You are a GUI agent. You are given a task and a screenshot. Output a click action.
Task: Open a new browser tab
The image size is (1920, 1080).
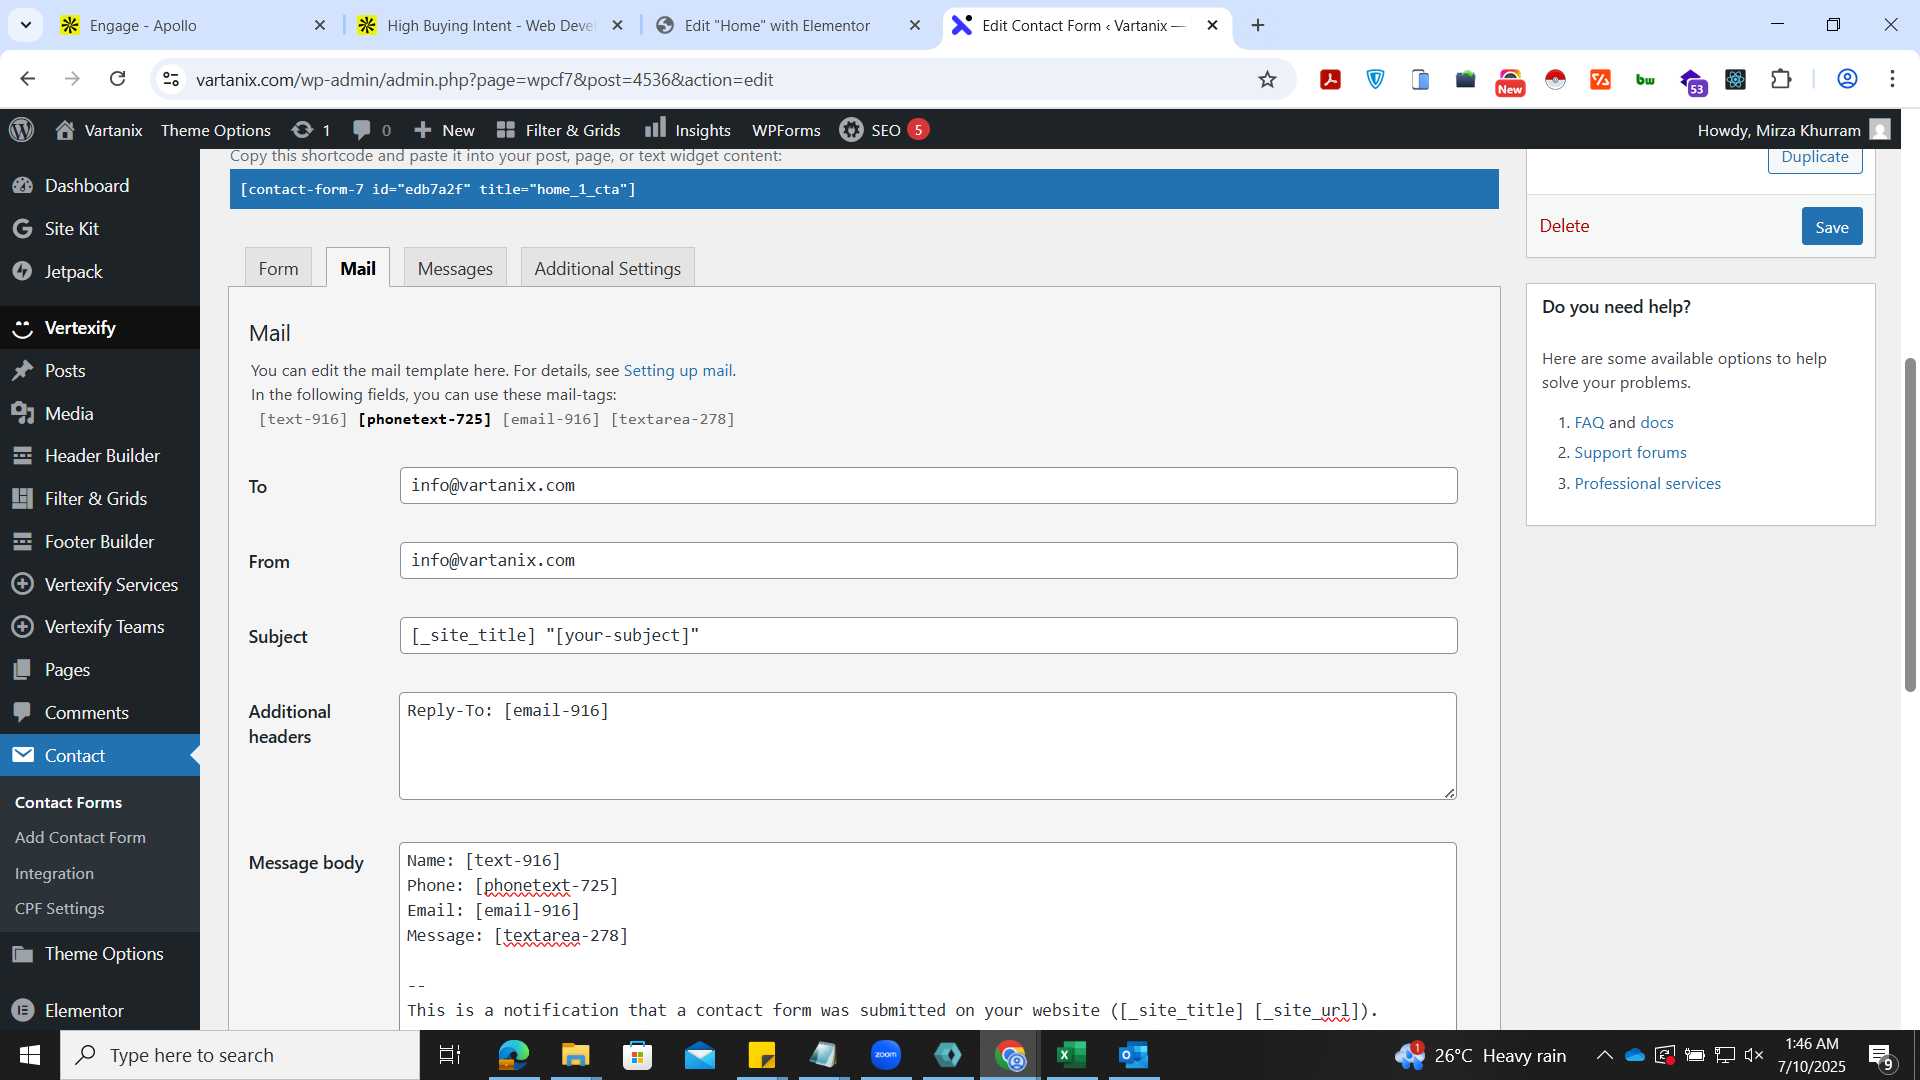[x=1258, y=25]
